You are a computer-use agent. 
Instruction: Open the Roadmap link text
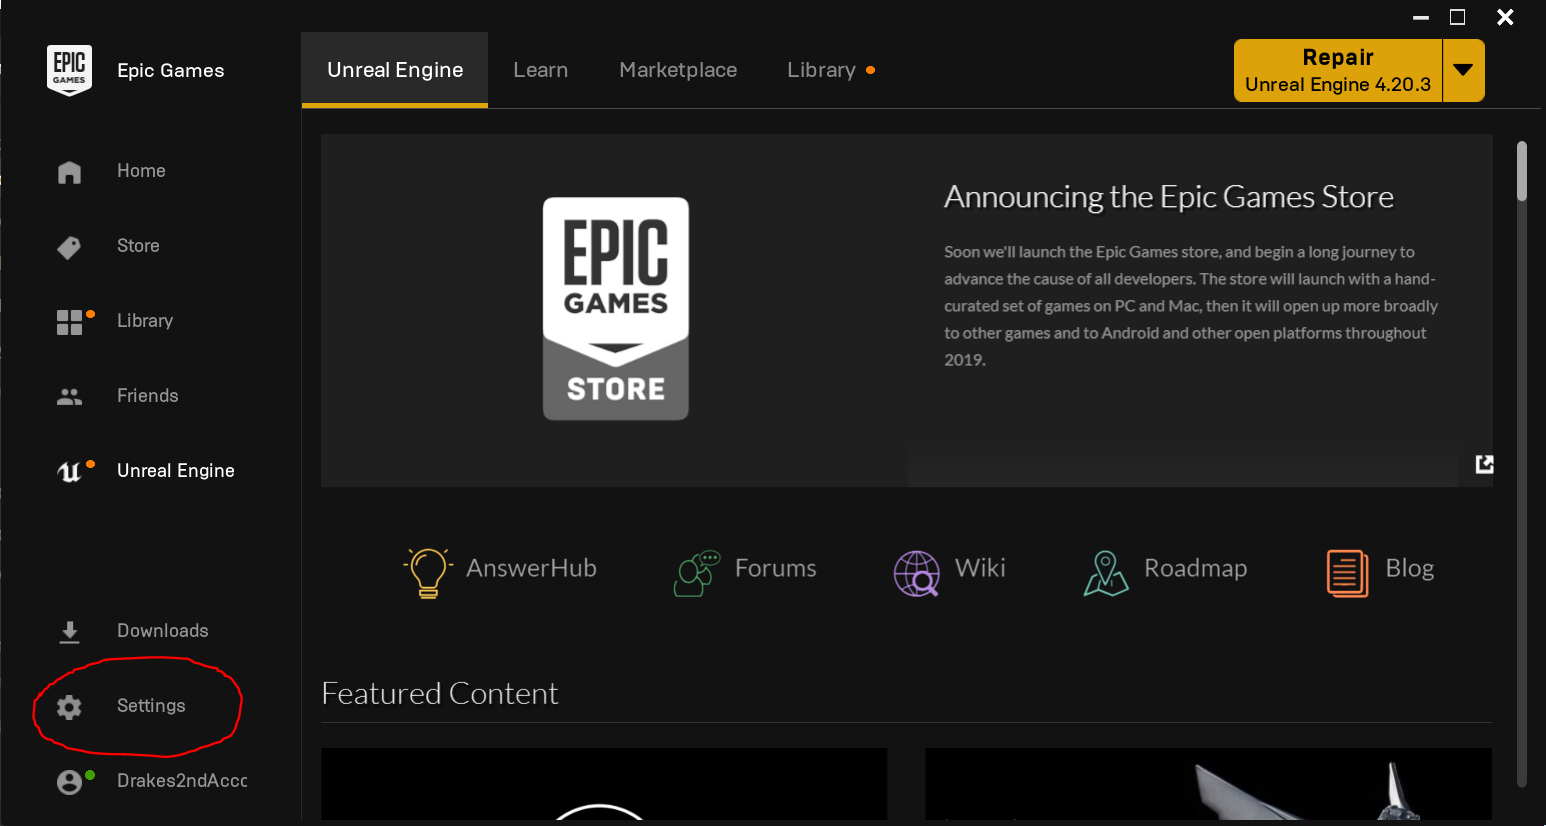pos(1195,568)
